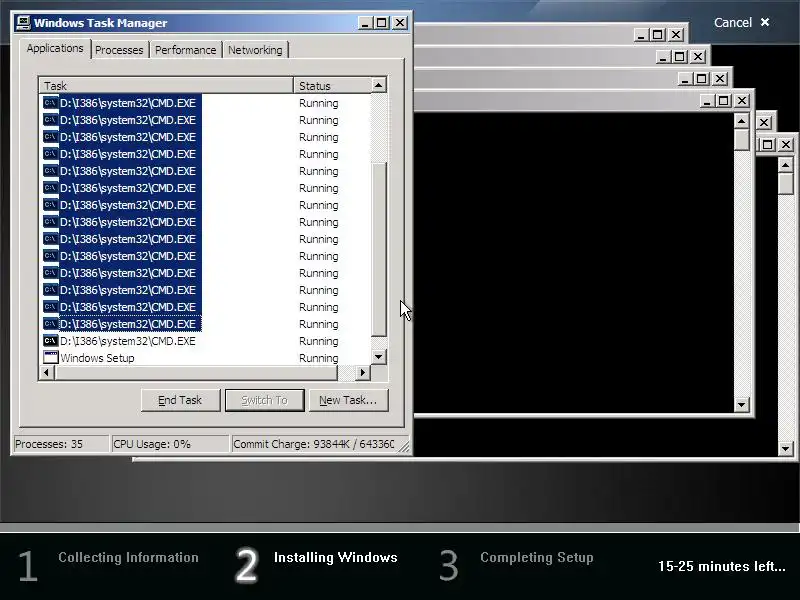Sort the list by the Task column header
Image resolution: width=800 pixels, height=600 pixels.
[x=166, y=85]
